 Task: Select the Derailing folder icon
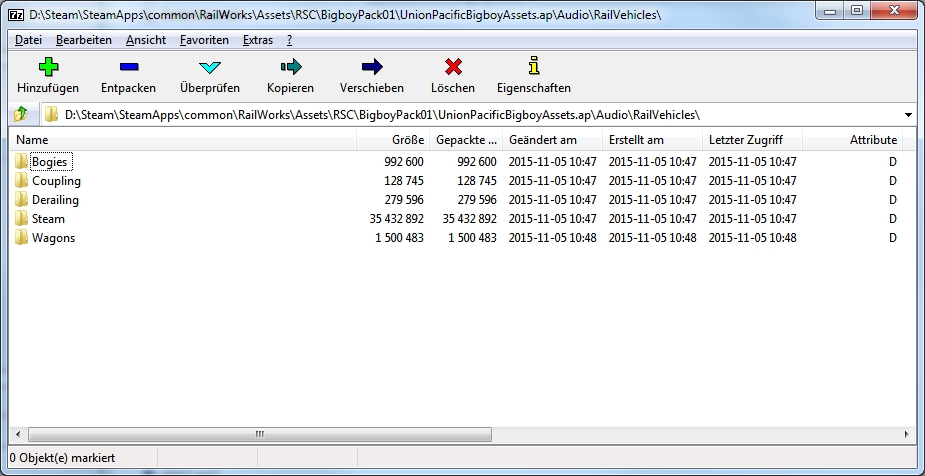tap(22, 199)
